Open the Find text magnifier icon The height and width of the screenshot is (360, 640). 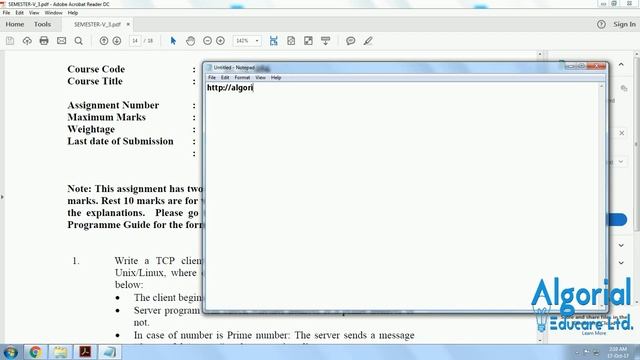[x=79, y=41]
